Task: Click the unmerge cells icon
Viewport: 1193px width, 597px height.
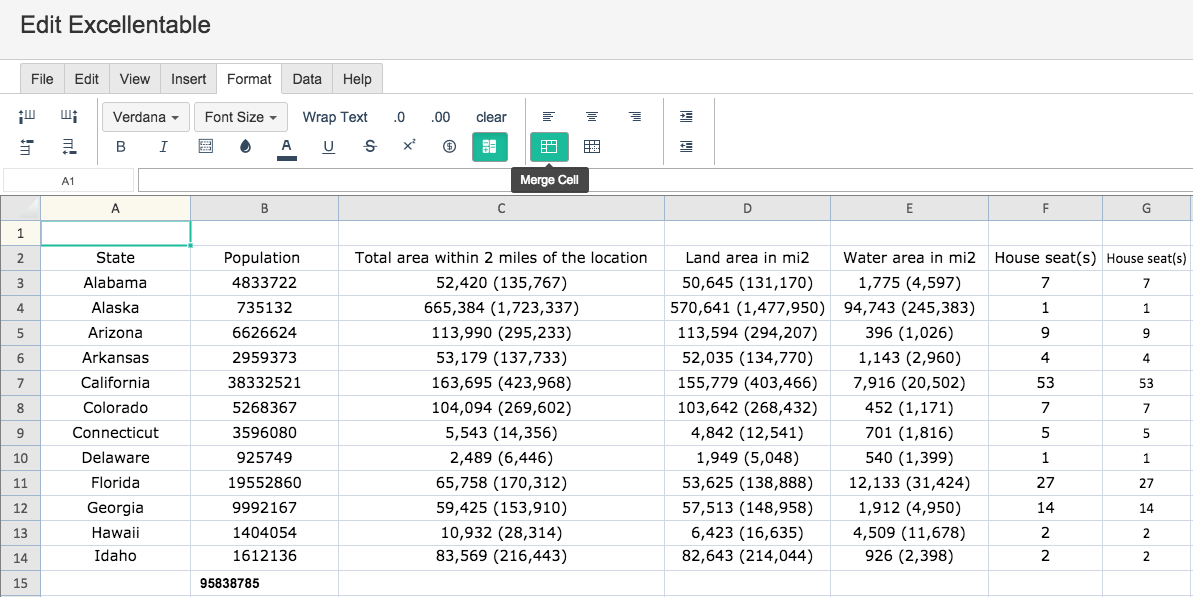Action: pos(592,147)
